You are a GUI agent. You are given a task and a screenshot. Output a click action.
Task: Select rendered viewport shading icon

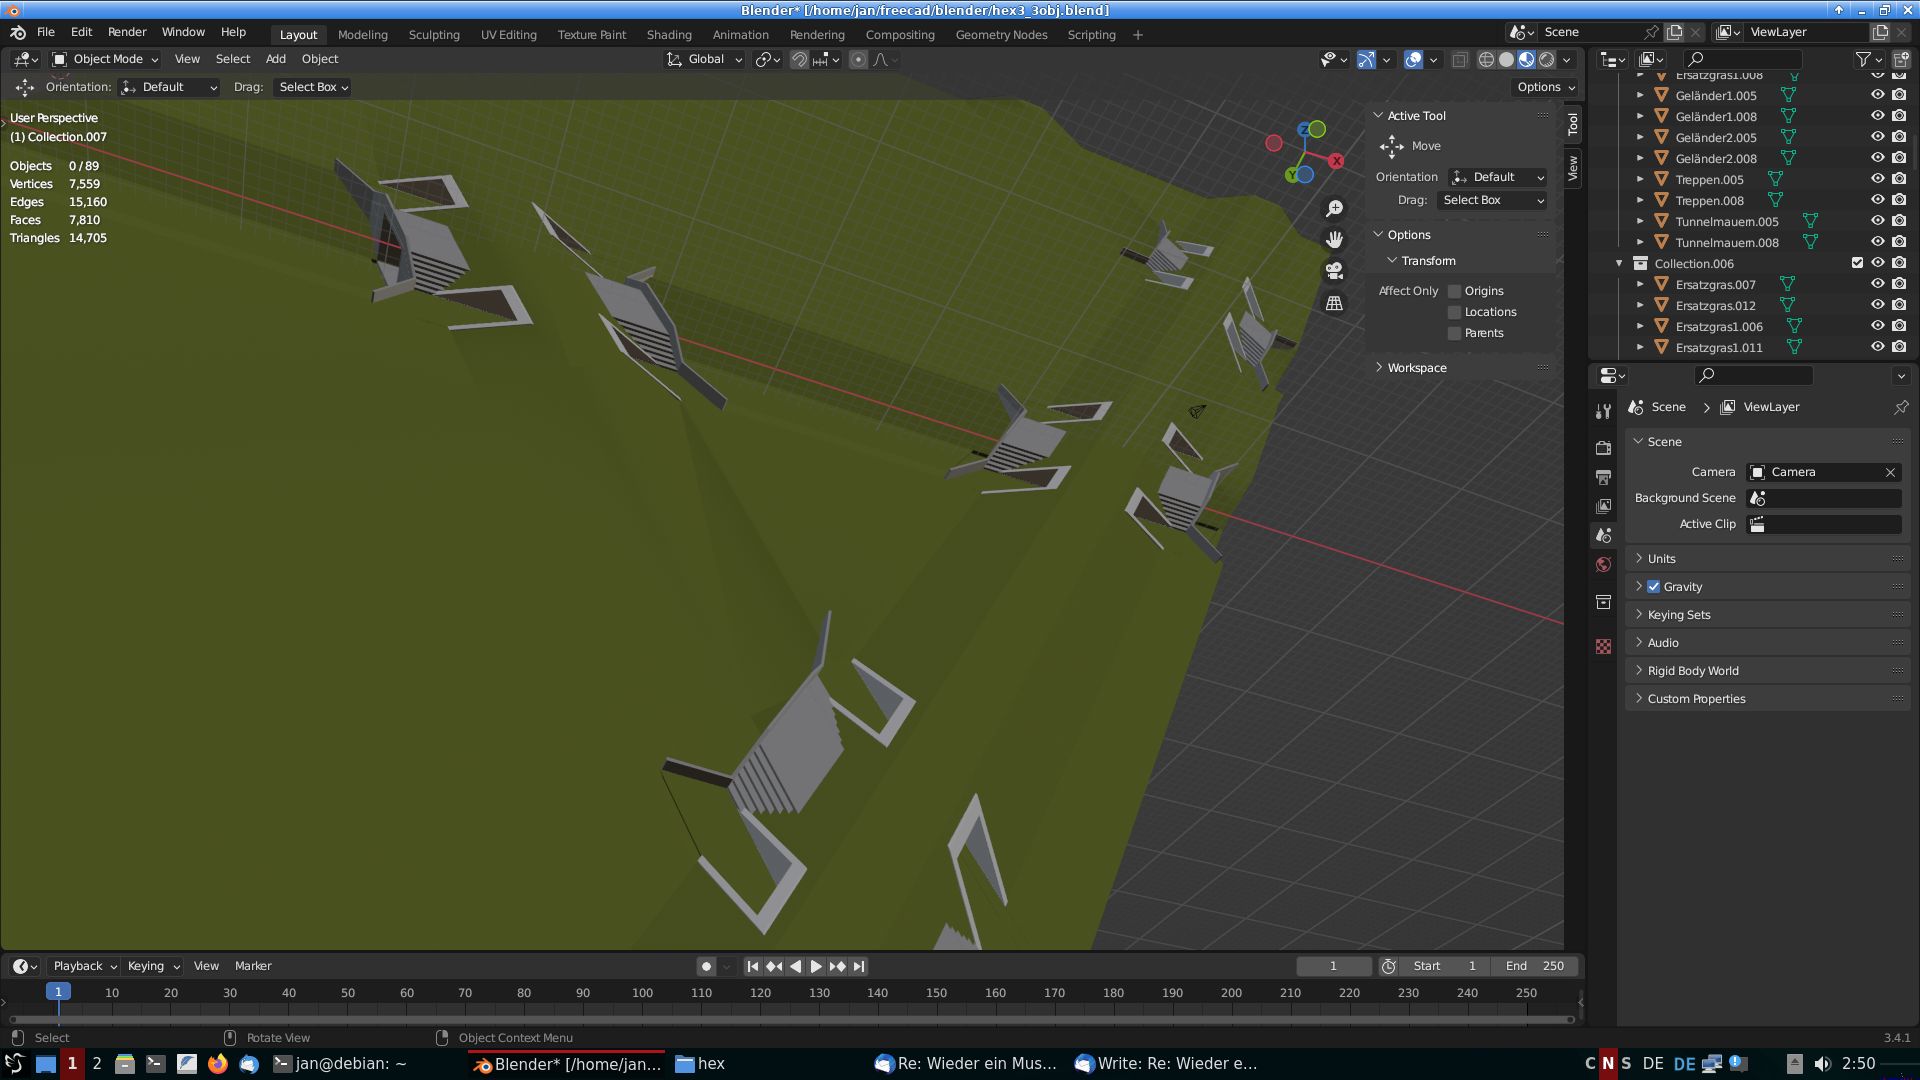[x=1546, y=60]
